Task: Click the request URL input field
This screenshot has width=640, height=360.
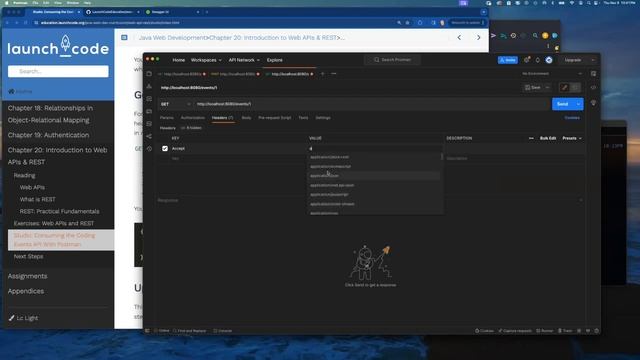Action: (x=371, y=104)
